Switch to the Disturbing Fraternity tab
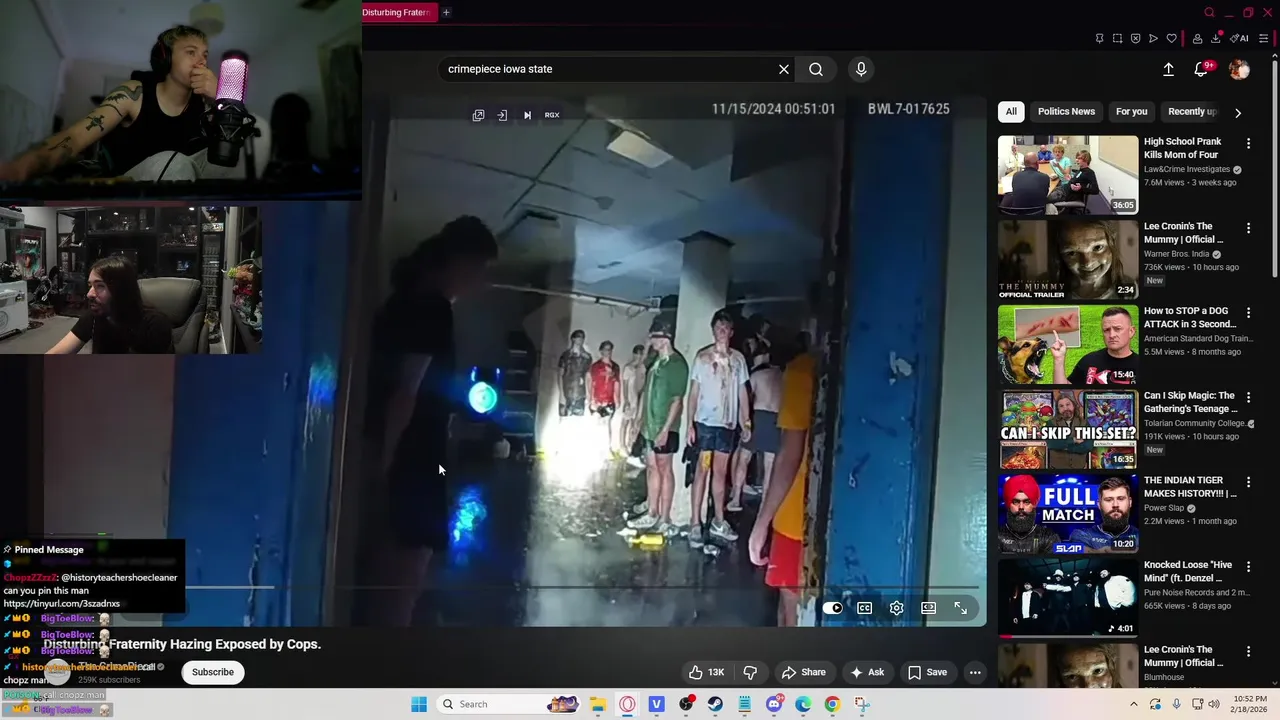 (x=398, y=12)
